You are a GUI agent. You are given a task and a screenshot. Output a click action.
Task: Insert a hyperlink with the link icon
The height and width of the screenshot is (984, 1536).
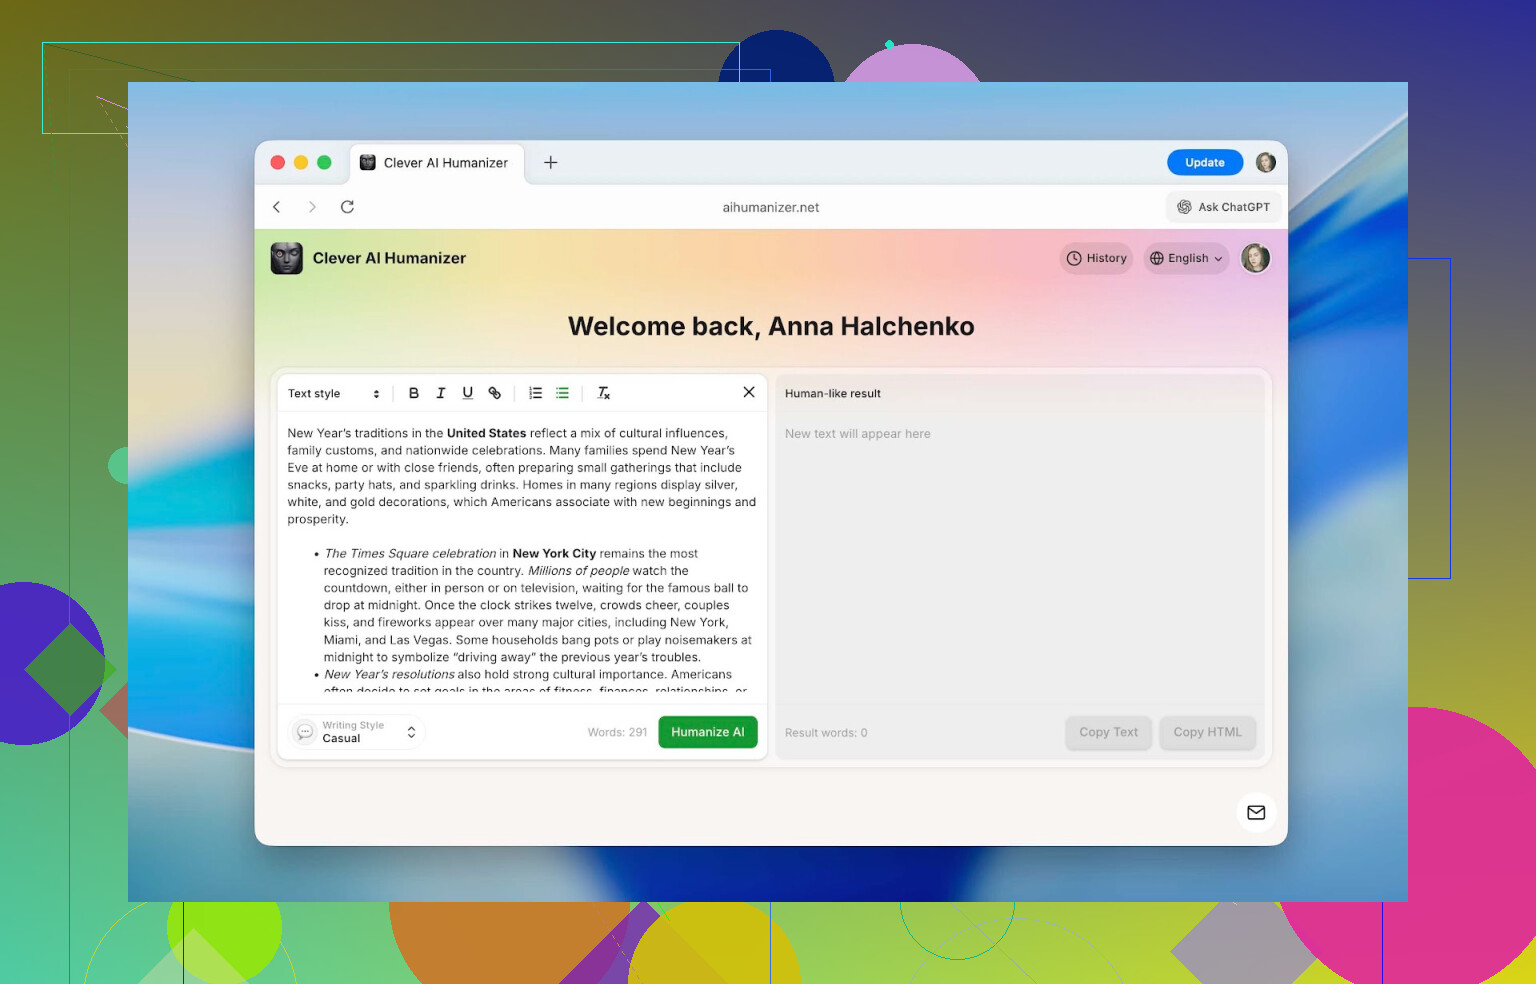tap(494, 393)
